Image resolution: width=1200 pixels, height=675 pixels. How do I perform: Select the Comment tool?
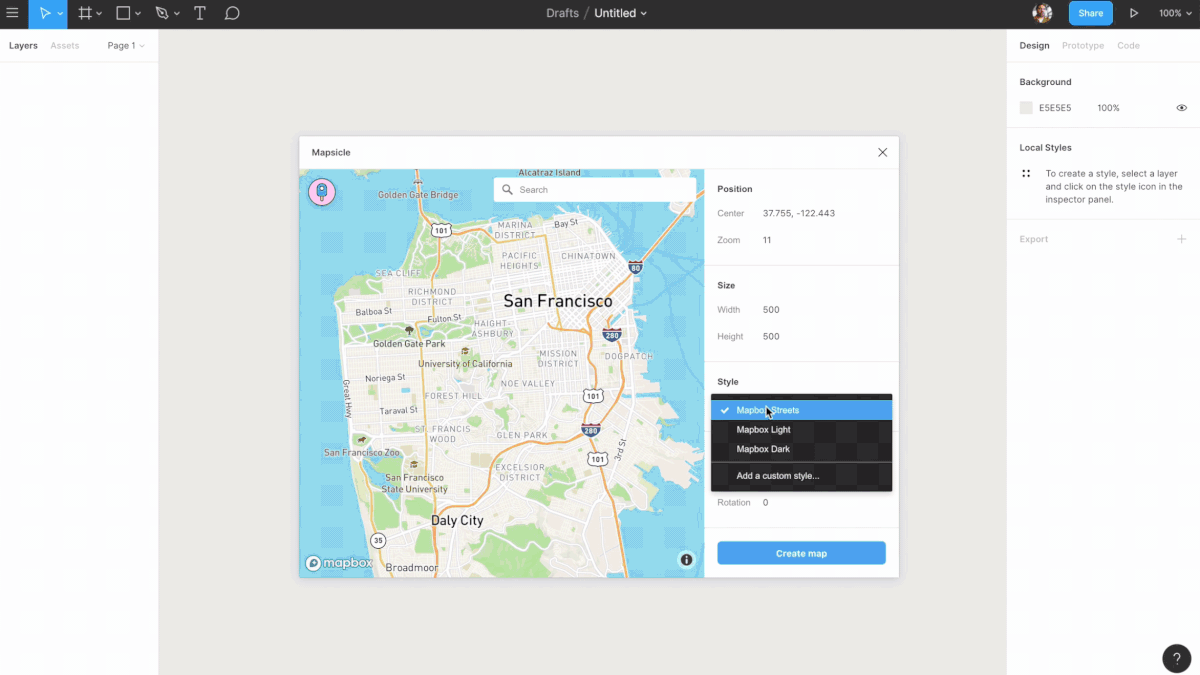(x=232, y=14)
